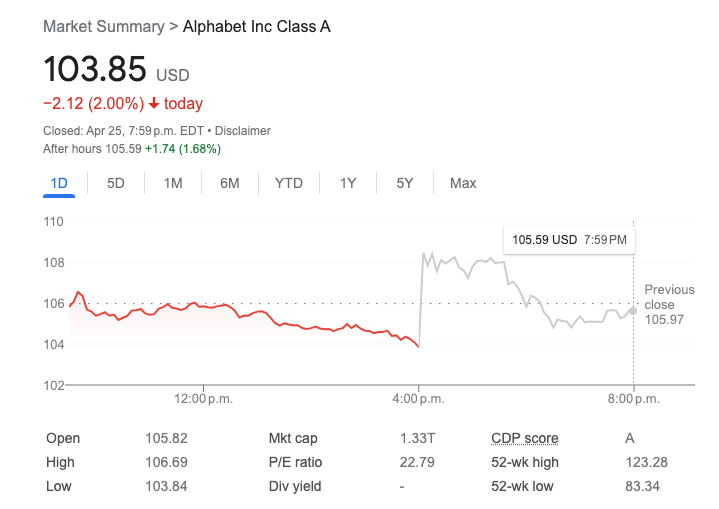Select the 5Y range tab
Viewport: 719px width, 509px height.
(405, 183)
